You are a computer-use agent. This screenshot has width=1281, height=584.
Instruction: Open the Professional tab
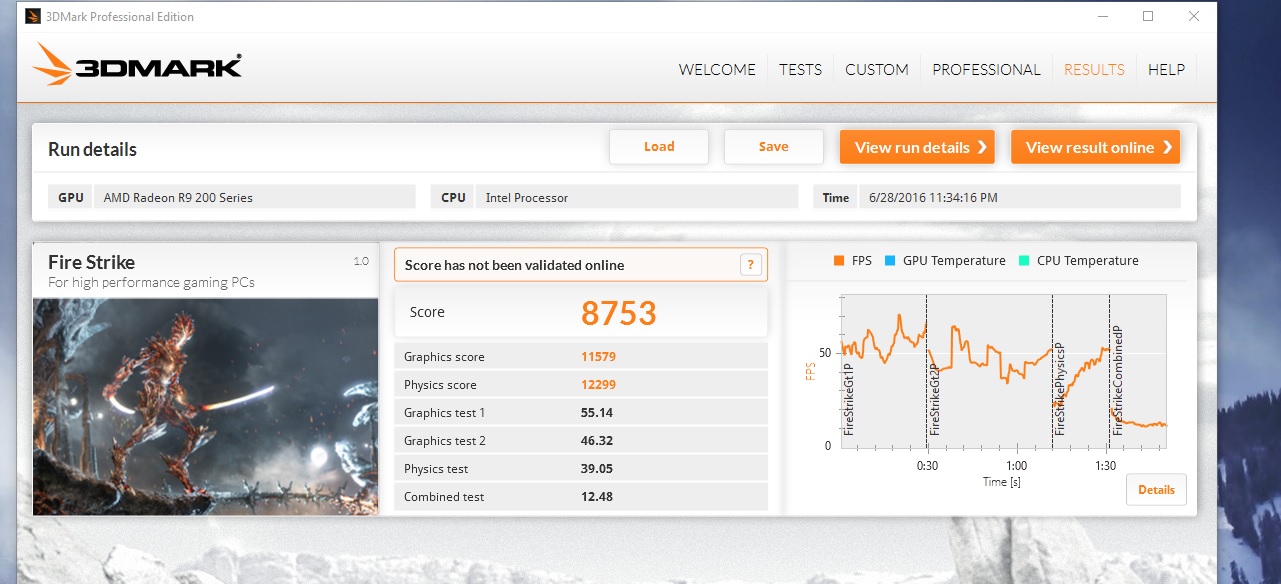tap(986, 69)
